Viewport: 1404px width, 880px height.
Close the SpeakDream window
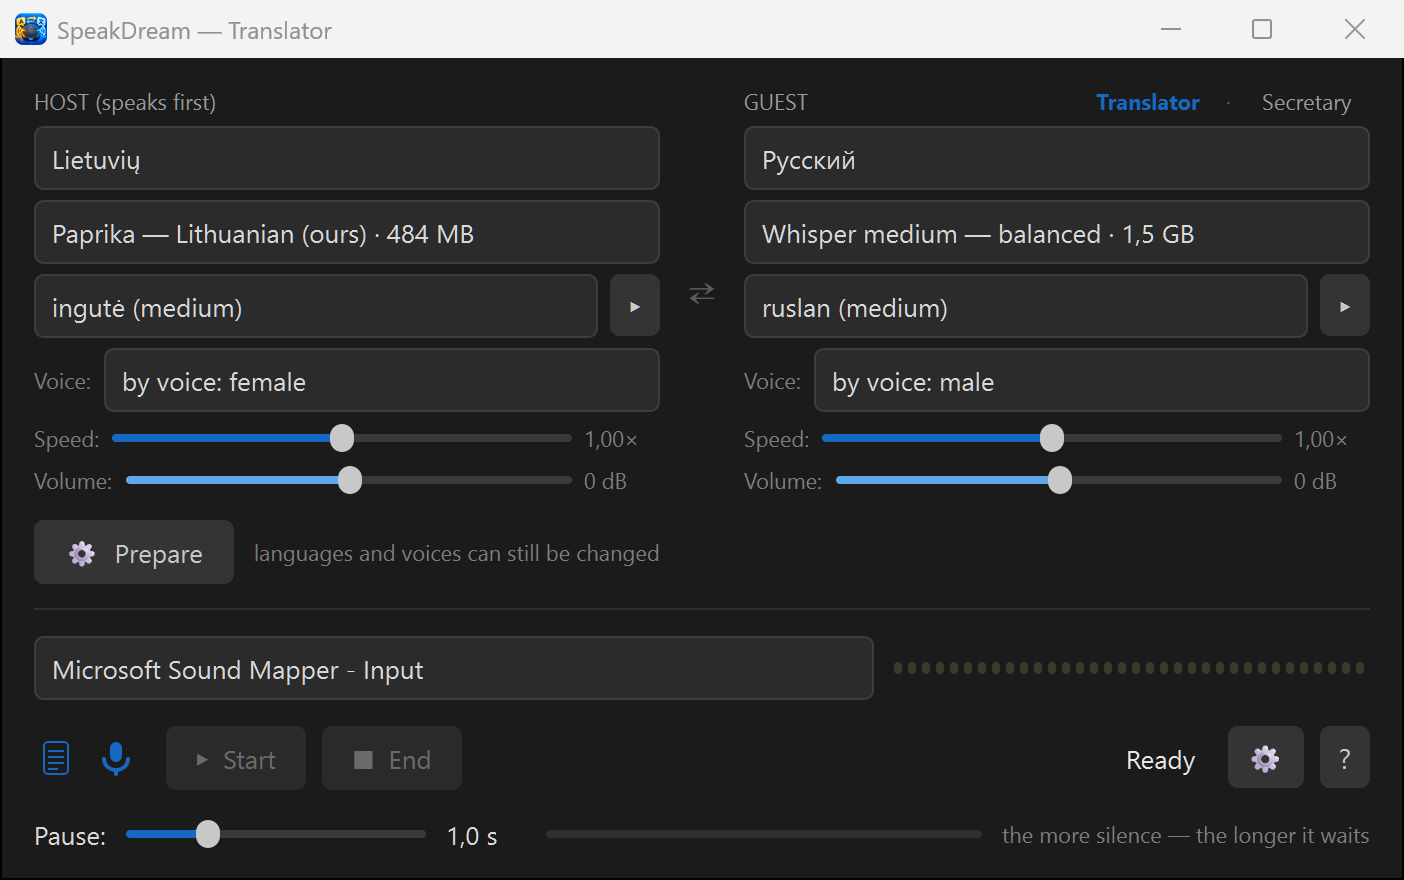(1355, 29)
